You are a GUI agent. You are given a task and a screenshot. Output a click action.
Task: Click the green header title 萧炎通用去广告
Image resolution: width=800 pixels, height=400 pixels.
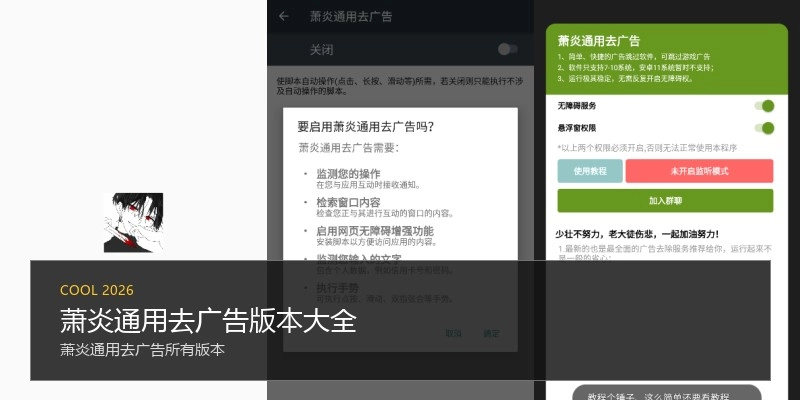pos(598,41)
